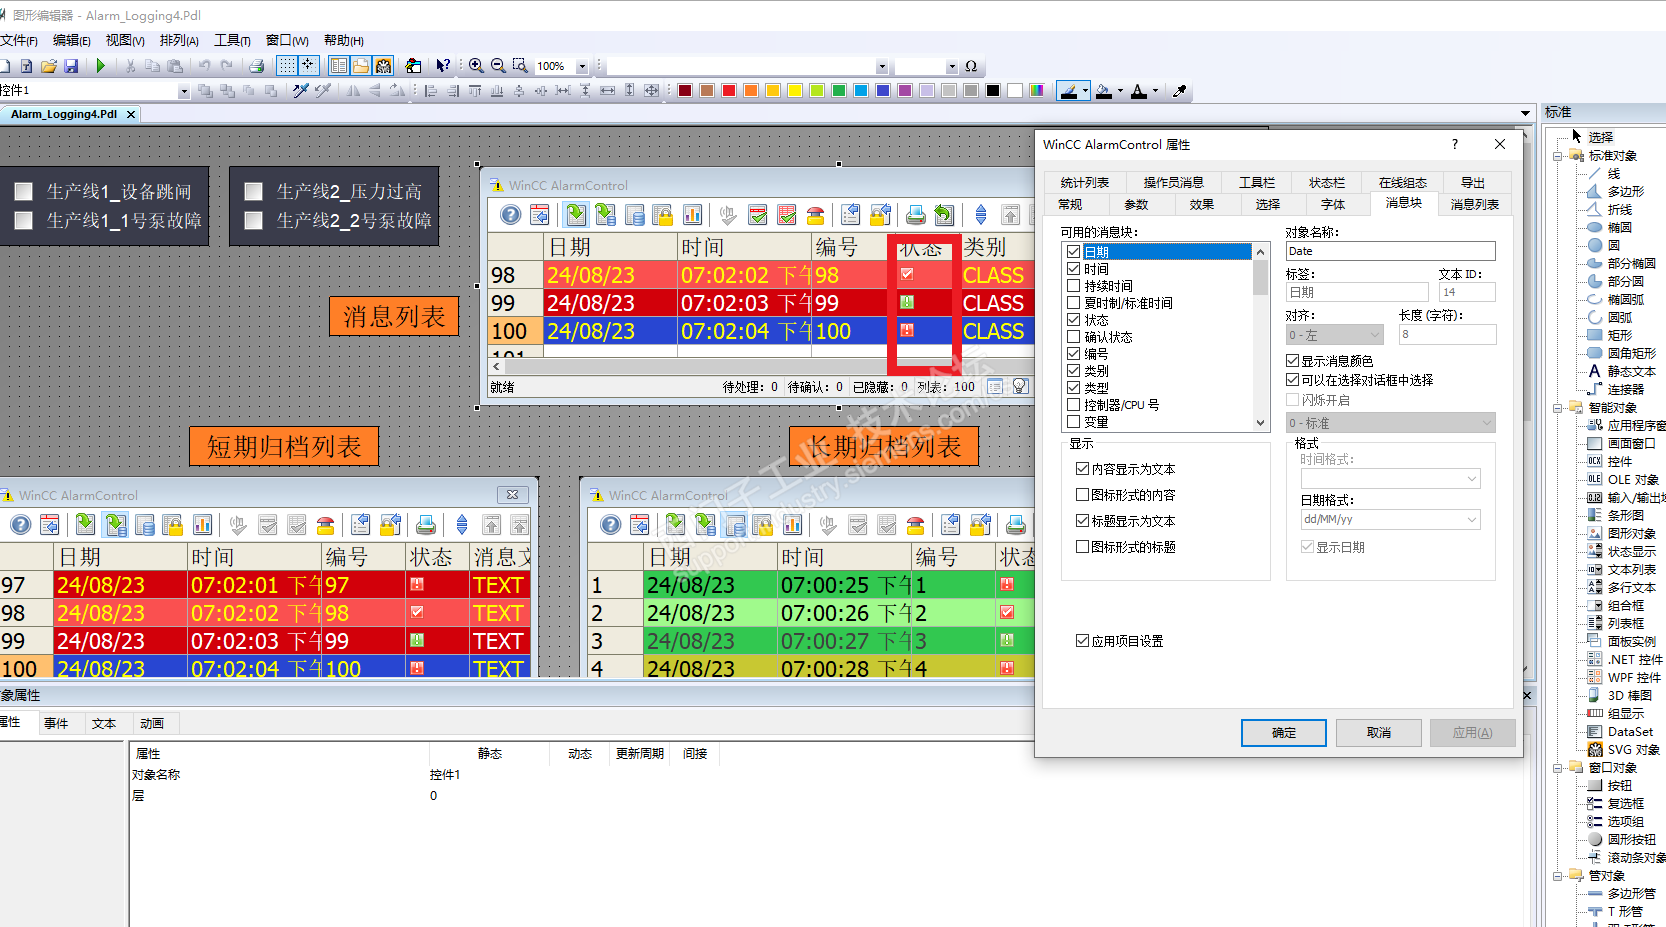Open the 日期格式 date format dropdown
The image size is (1666, 927).
[1390, 520]
